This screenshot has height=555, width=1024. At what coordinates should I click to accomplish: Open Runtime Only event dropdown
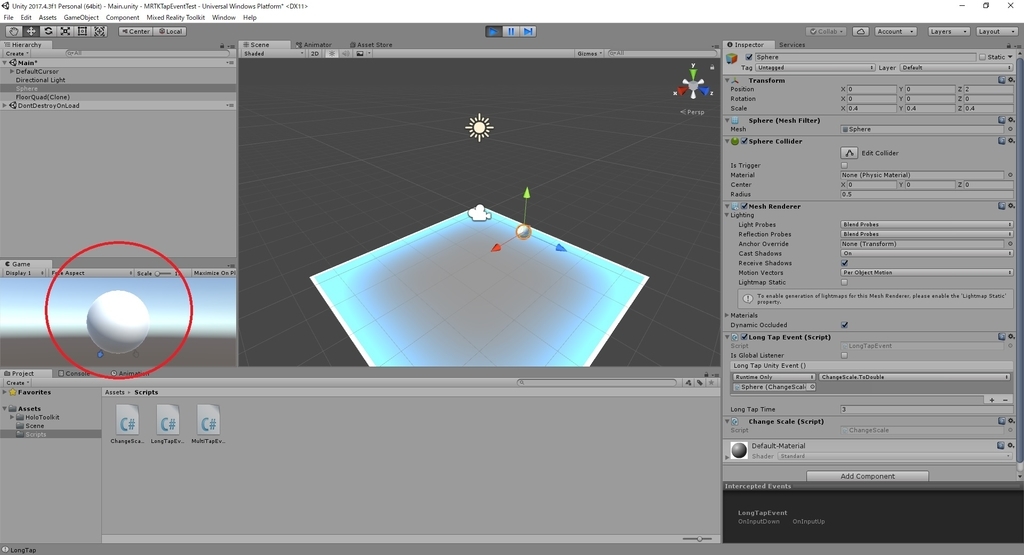pyautogui.click(x=774, y=377)
